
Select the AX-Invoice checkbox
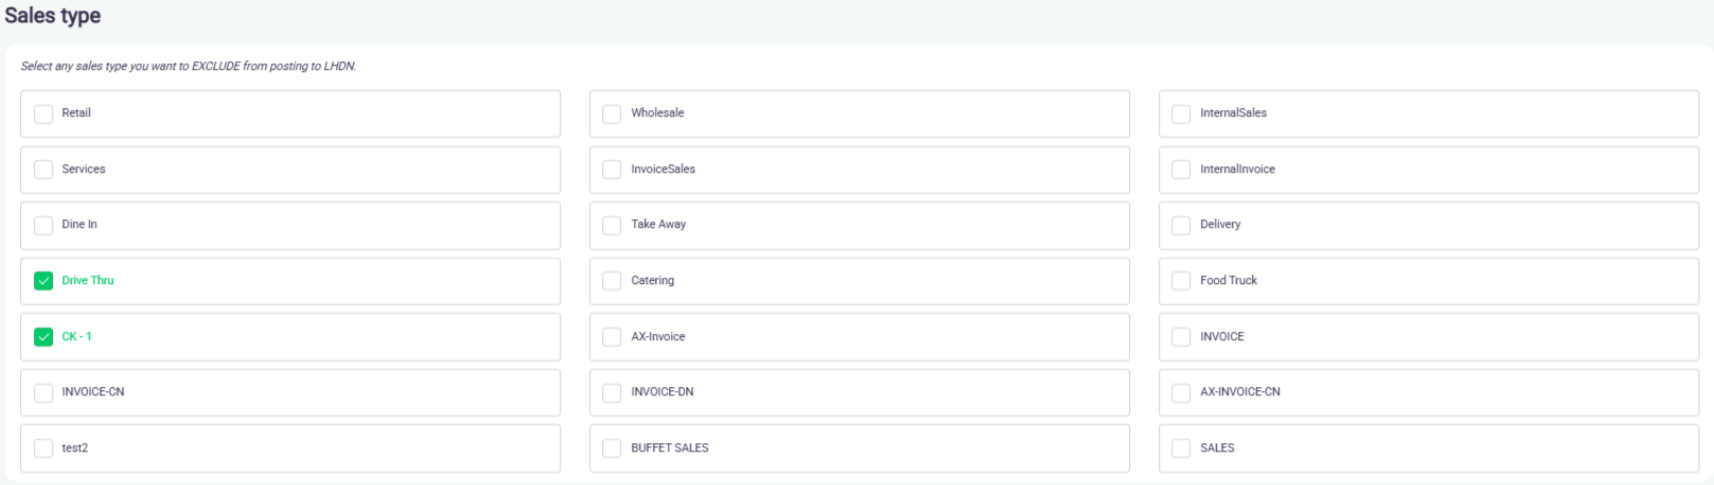[x=612, y=337]
